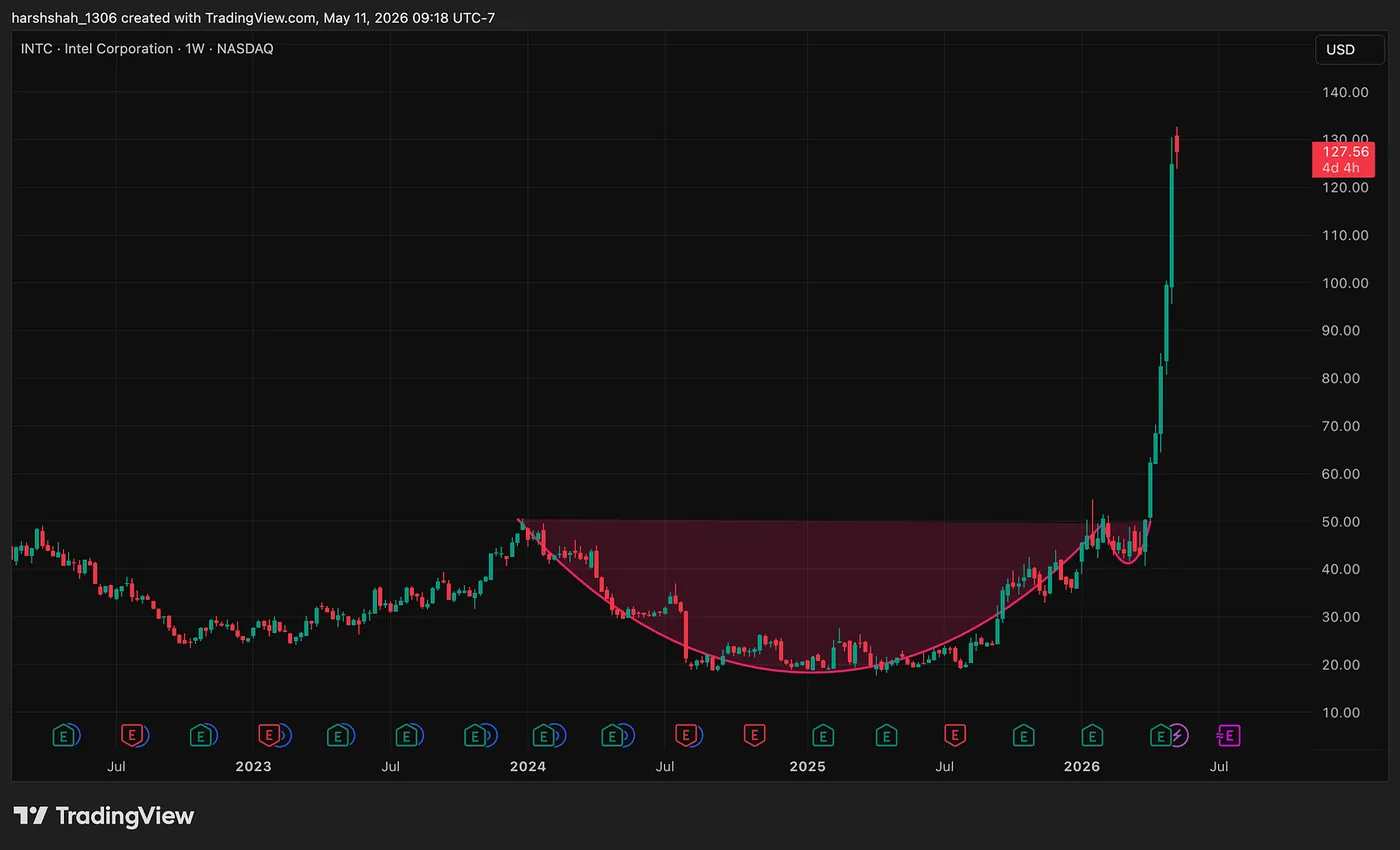
Task: Click the 140.00 price axis label
Action: coord(1345,92)
